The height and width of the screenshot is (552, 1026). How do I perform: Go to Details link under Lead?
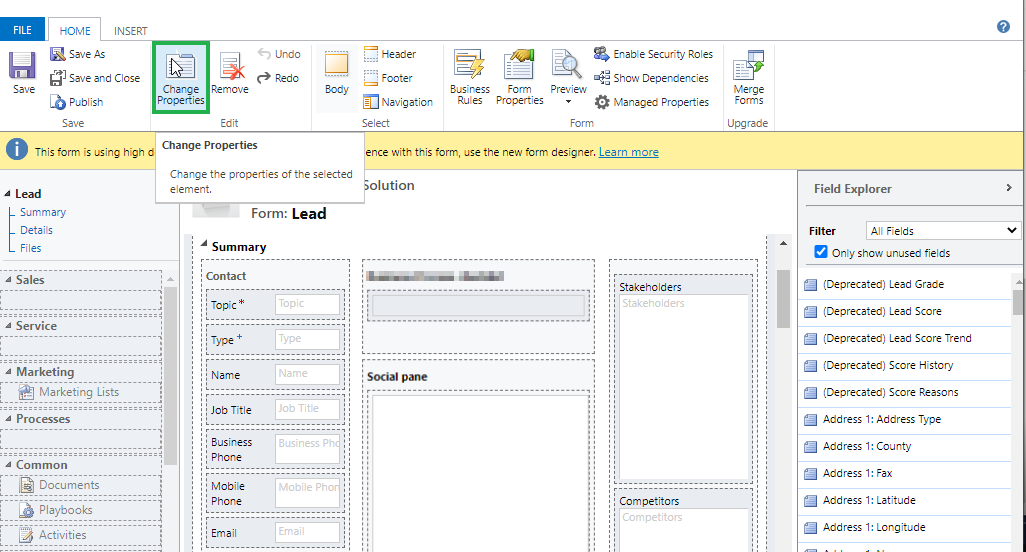click(36, 230)
